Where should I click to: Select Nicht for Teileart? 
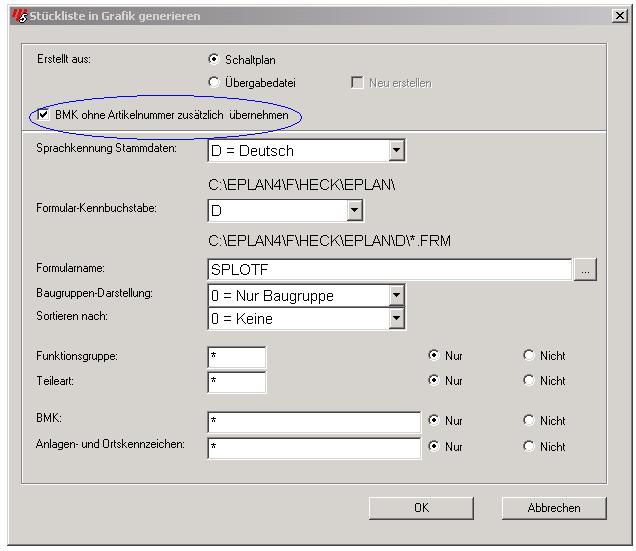pos(529,380)
